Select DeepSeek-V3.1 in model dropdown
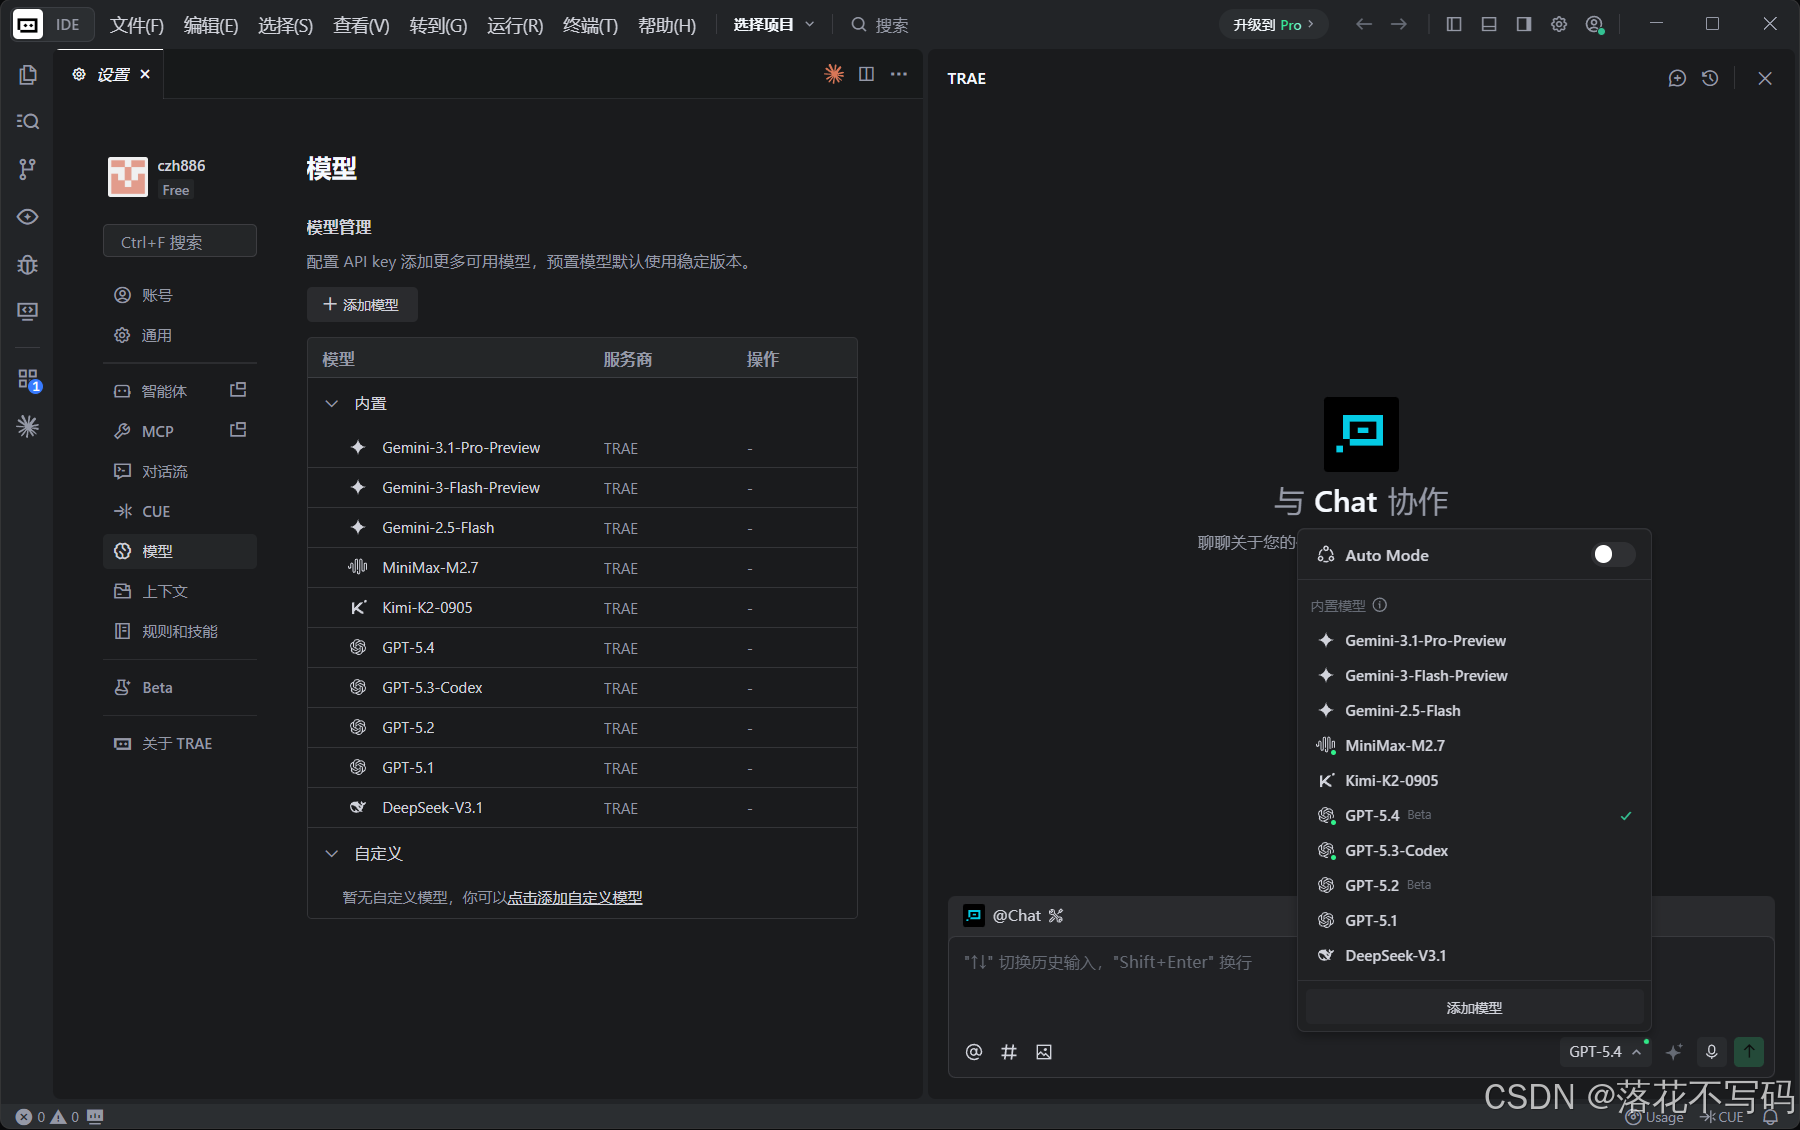Viewport: 1800px width, 1130px height. tap(1474, 955)
